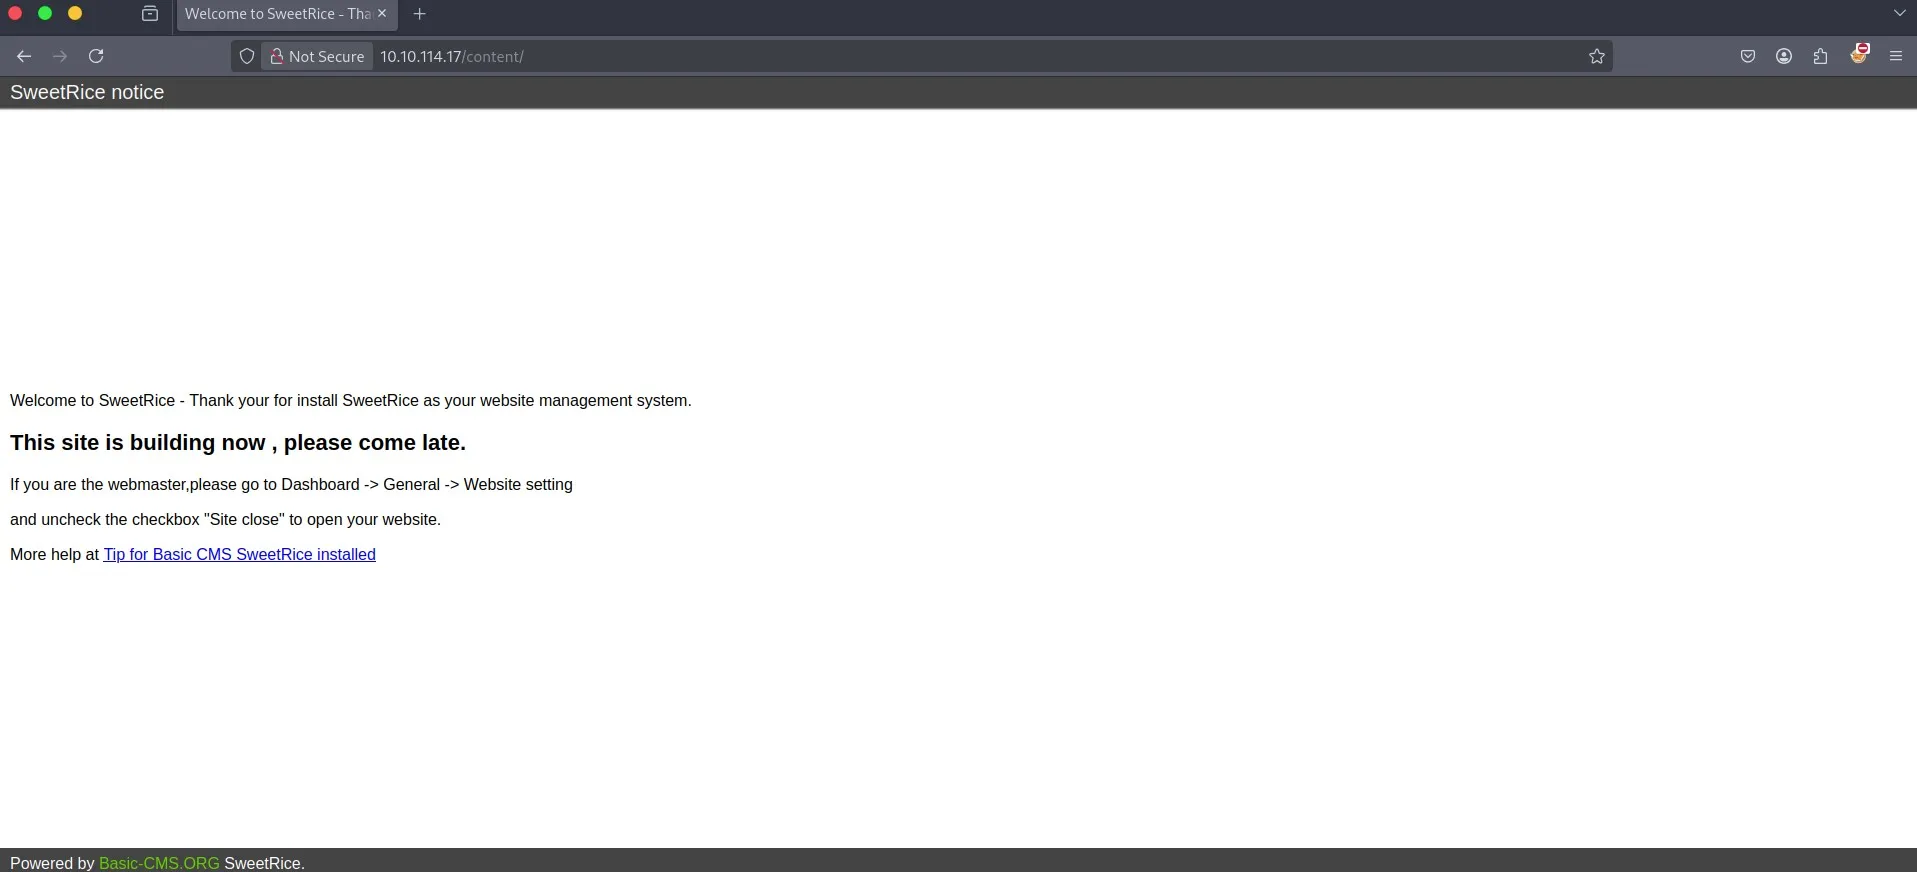Click the 'If you are the webmaster' line
The height and width of the screenshot is (872, 1917).
click(291, 484)
